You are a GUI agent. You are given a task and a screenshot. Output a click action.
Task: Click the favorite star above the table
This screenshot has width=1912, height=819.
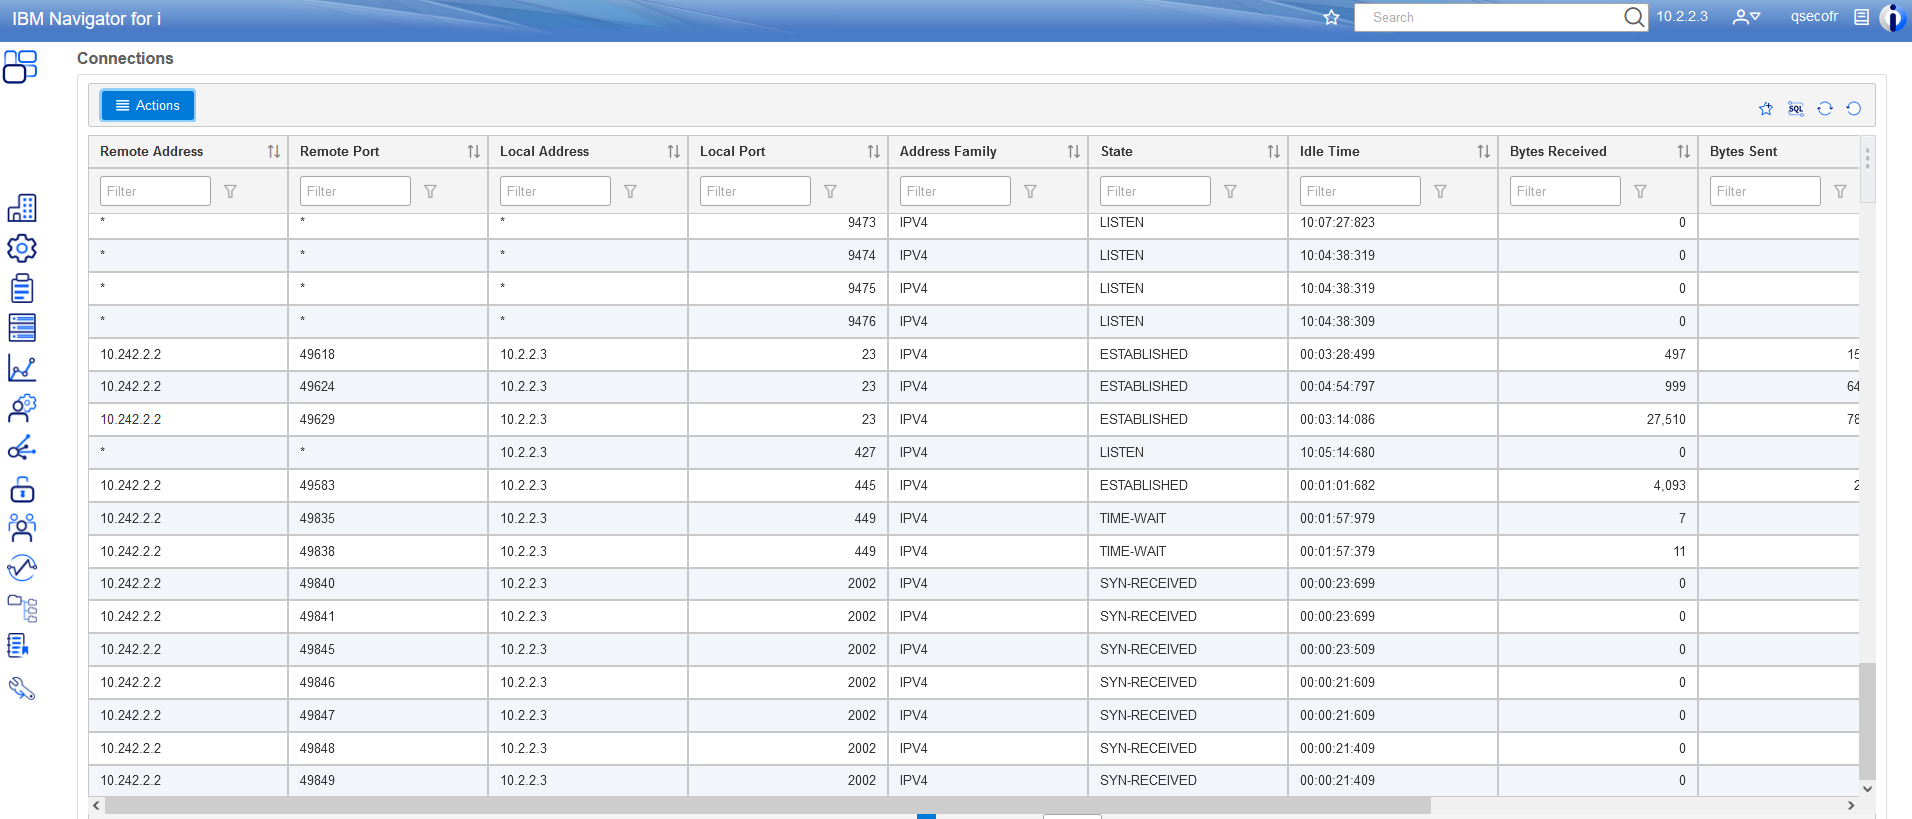(x=1765, y=109)
